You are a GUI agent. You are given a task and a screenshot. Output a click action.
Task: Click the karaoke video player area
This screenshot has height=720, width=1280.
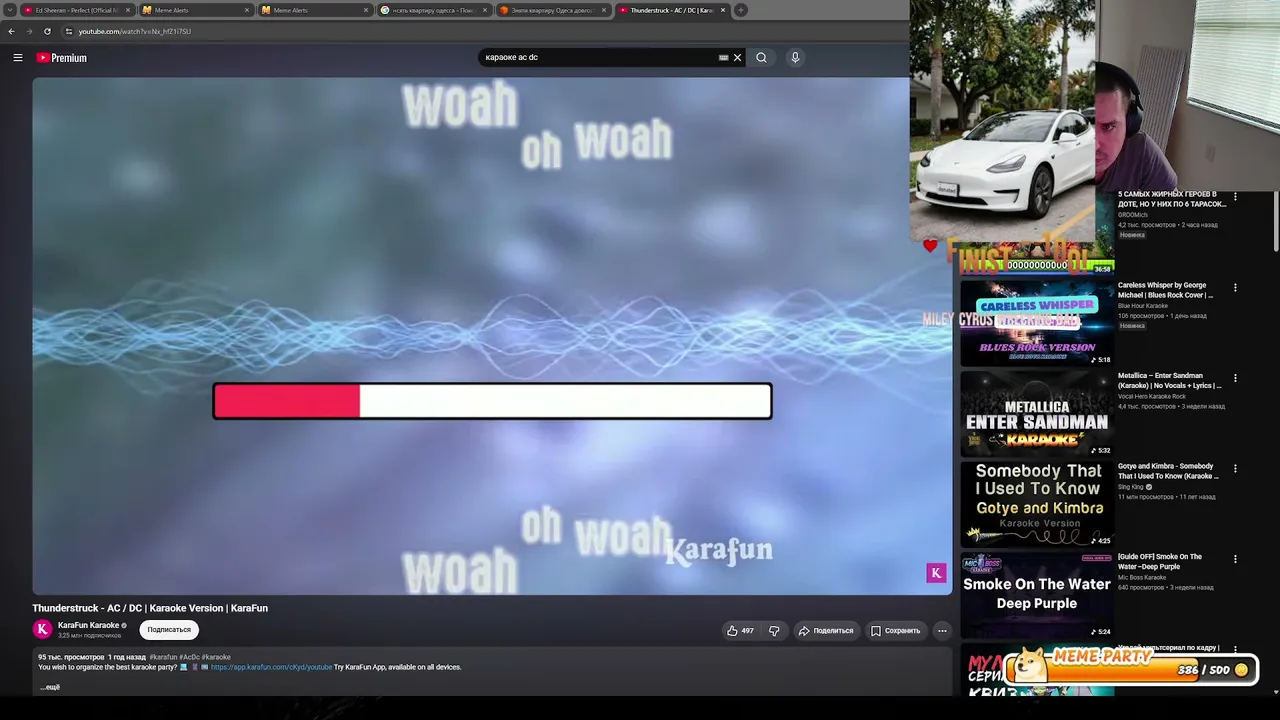(492, 336)
